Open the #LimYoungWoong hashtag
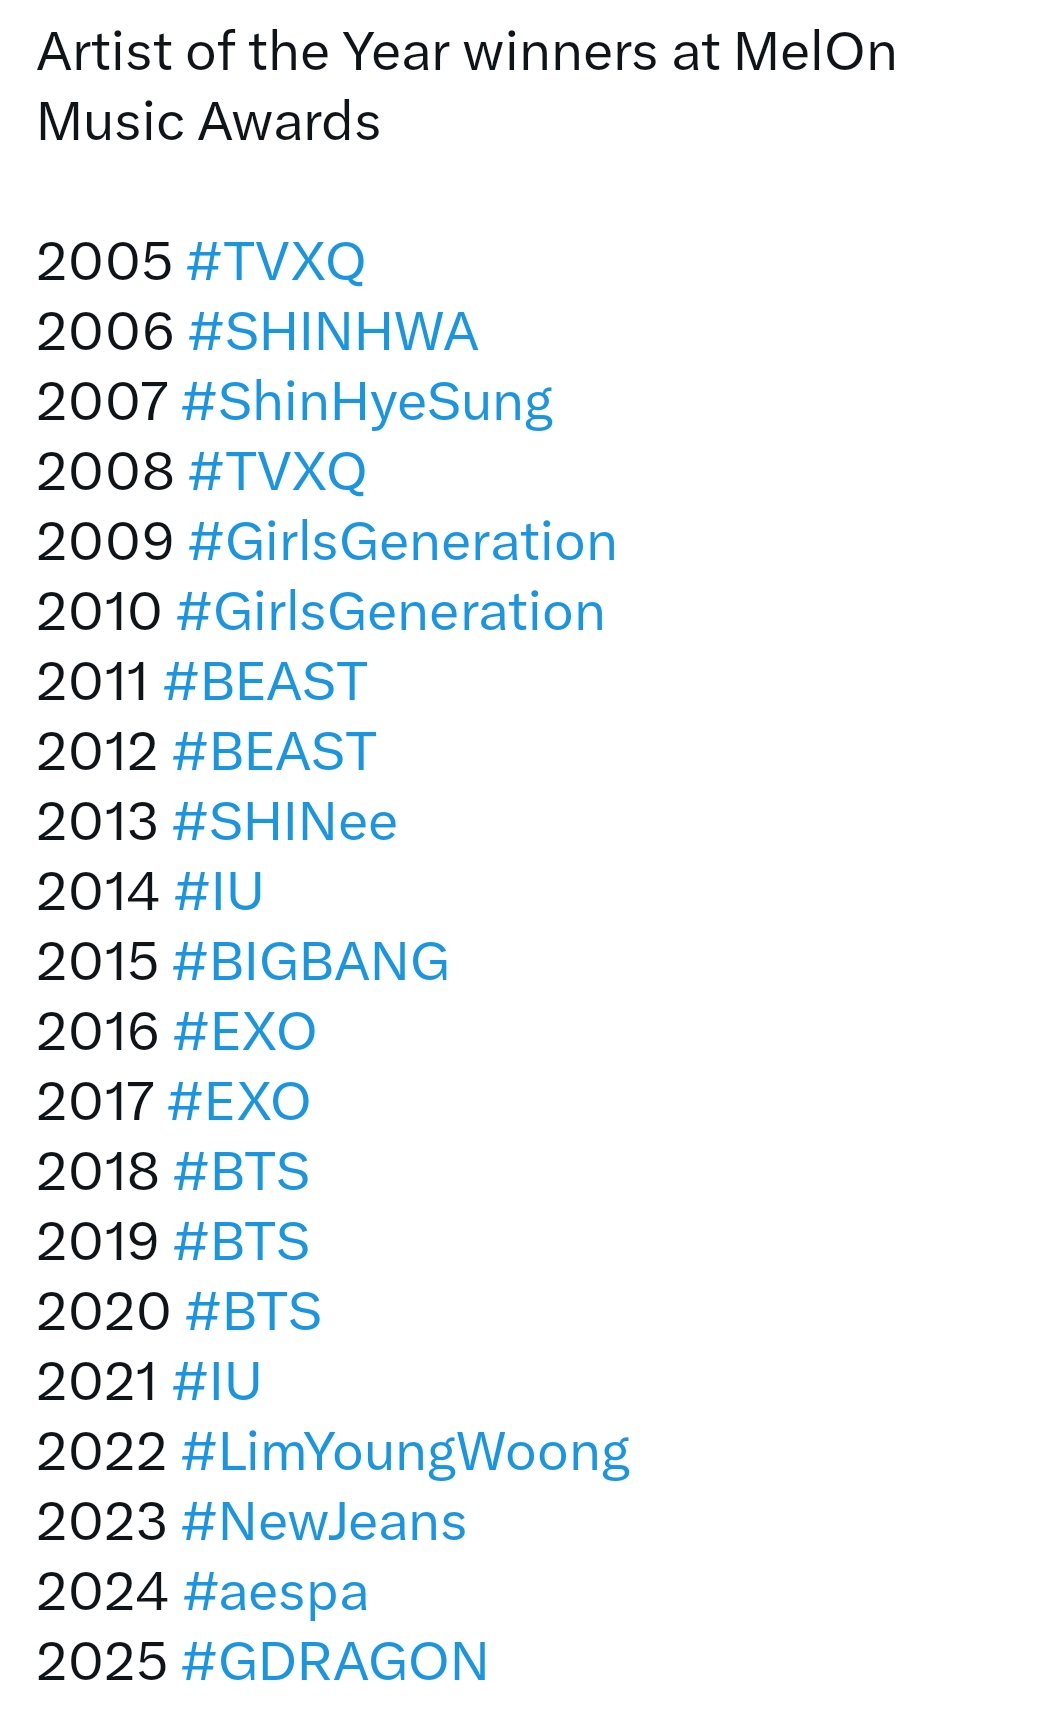The height and width of the screenshot is (1714, 1045). click(405, 1452)
